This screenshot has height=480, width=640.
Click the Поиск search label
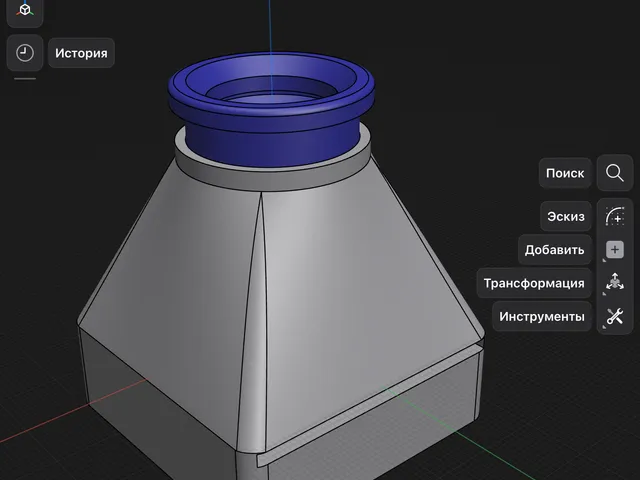pyautogui.click(x=565, y=173)
